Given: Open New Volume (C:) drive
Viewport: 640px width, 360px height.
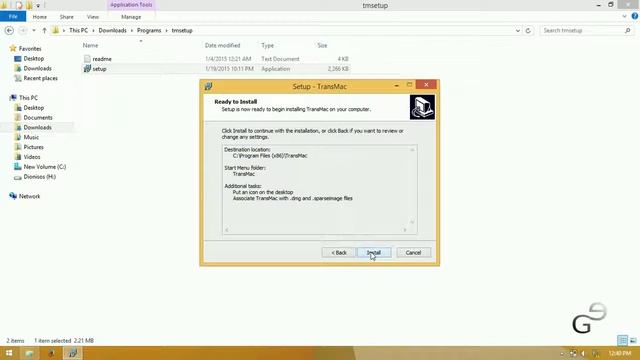Looking at the screenshot, I should tap(44, 167).
